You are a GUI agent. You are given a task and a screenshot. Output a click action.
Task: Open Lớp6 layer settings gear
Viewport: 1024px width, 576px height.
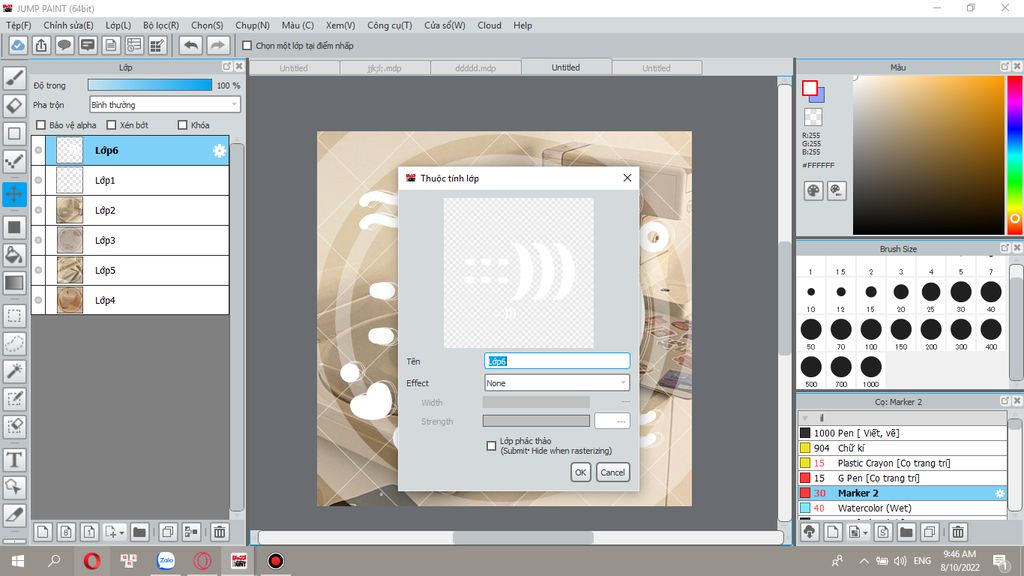pyautogui.click(x=219, y=151)
